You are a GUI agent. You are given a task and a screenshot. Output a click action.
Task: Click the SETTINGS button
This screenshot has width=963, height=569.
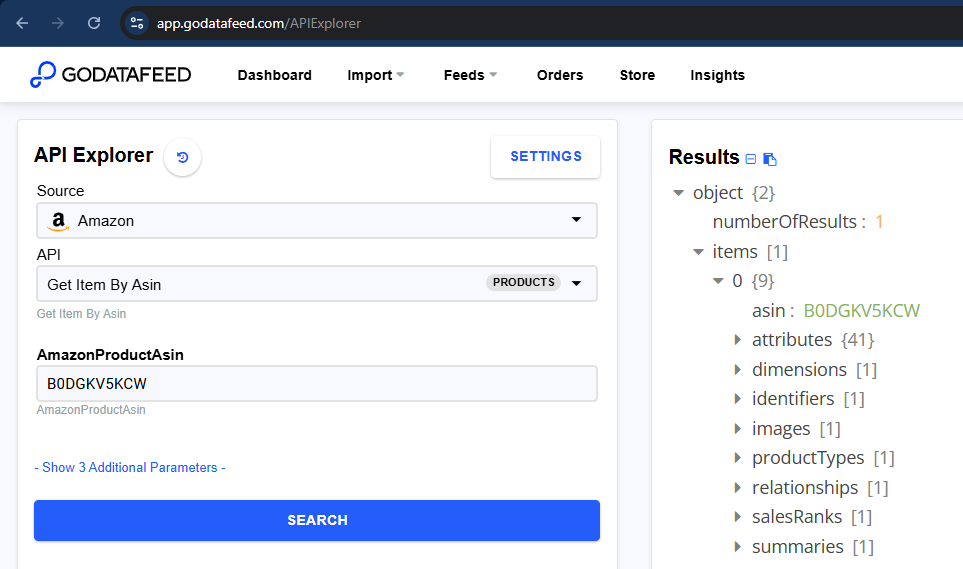pos(545,157)
